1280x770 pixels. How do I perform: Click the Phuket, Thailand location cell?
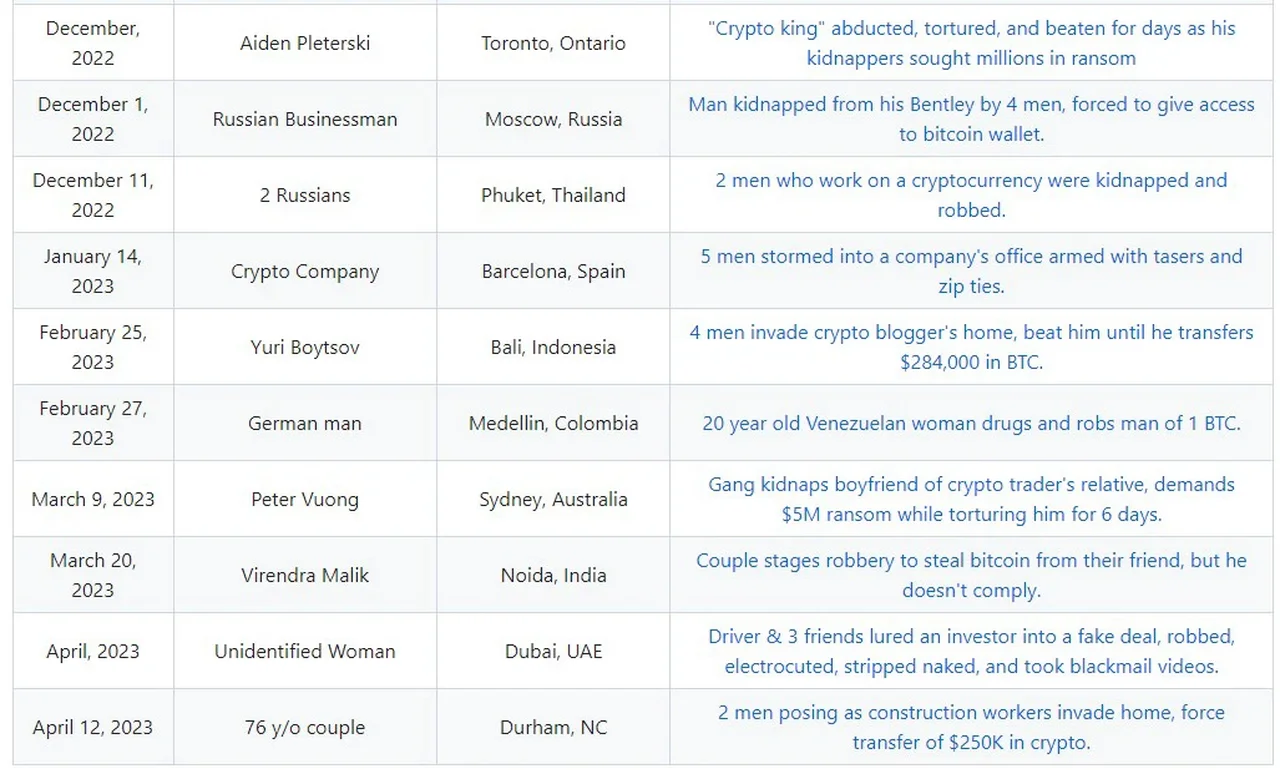pyautogui.click(x=553, y=195)
